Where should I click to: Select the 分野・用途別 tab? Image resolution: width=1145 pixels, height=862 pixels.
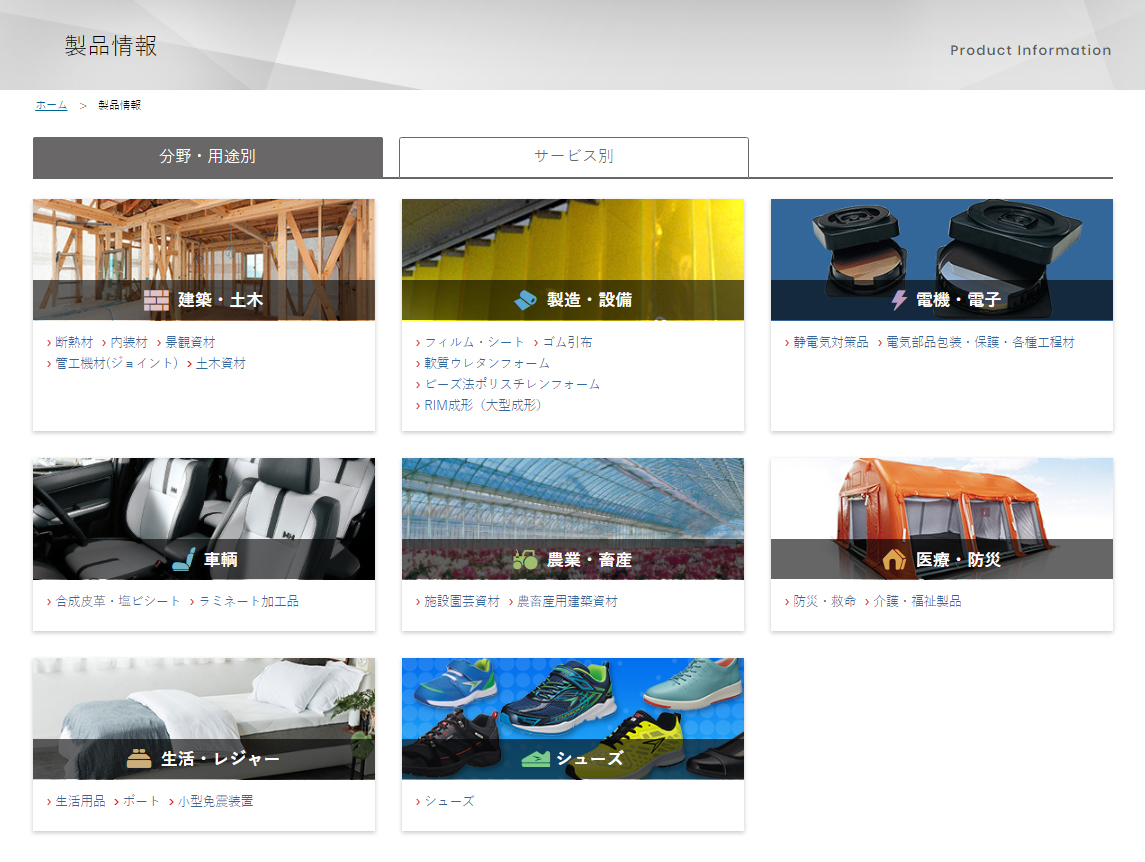point(208,157)
